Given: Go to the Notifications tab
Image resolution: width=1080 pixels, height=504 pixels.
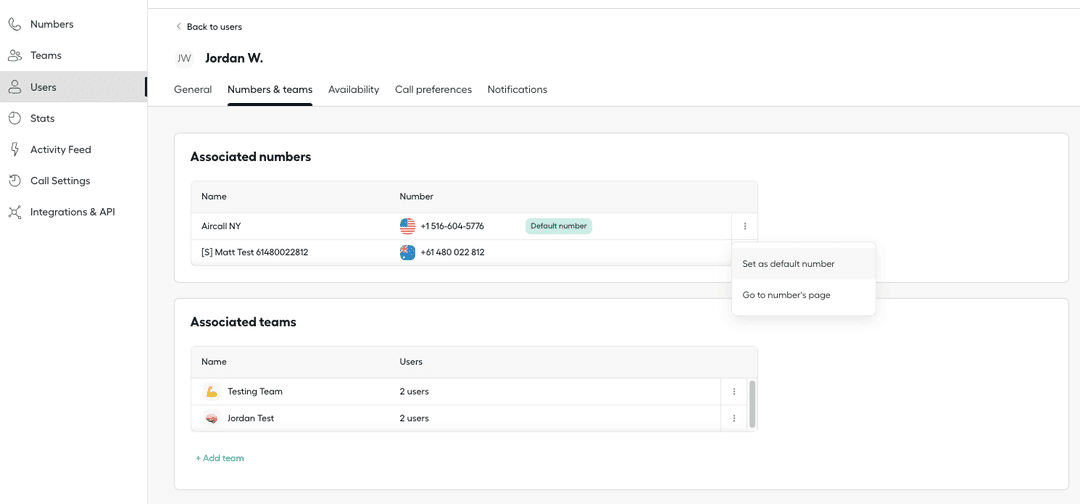Looking at the screenshot, I should click(x=517, y=90).
